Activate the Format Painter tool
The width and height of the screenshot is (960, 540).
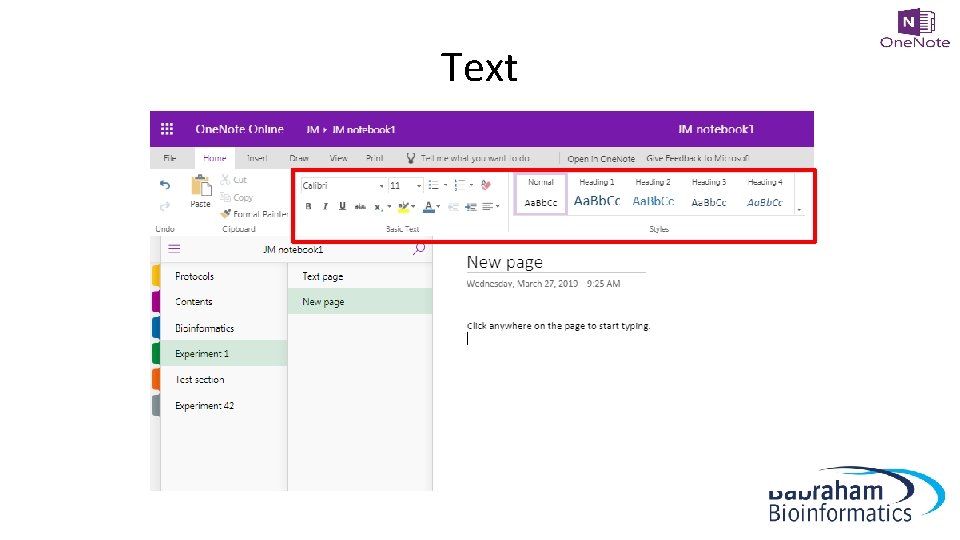tap(254, 214)
